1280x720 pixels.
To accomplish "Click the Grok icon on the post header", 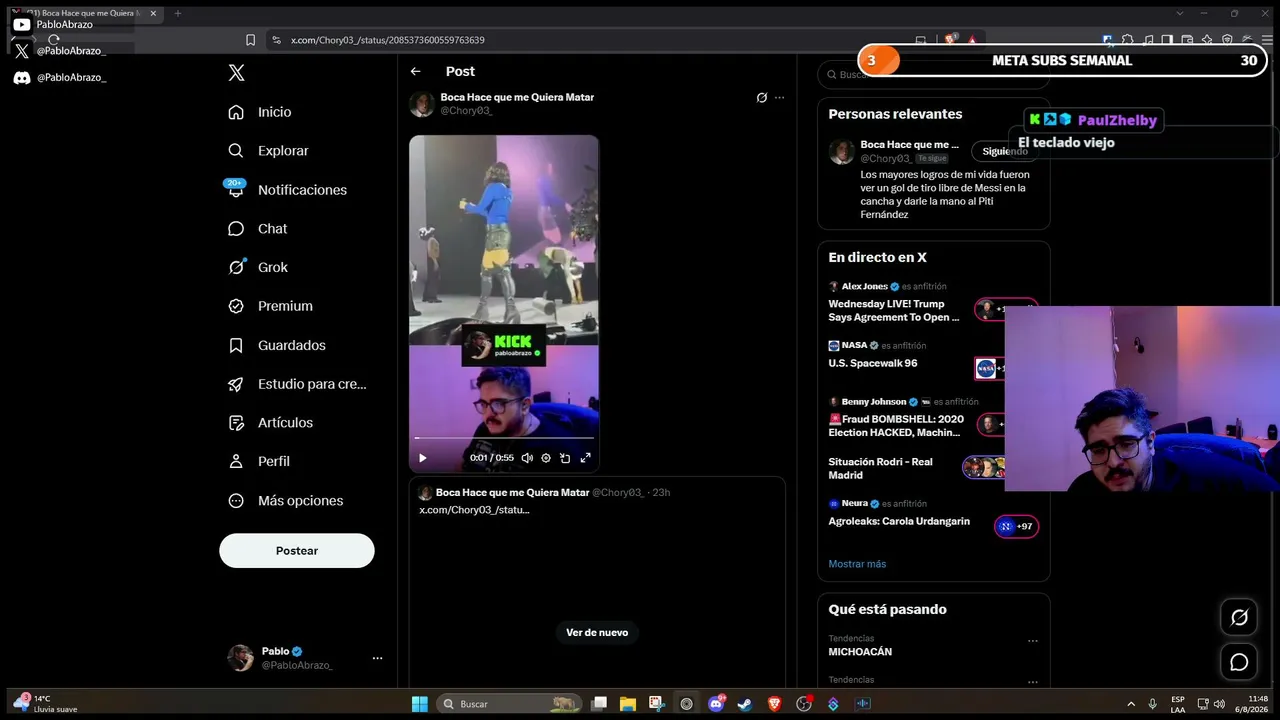I will coord(762,98).
